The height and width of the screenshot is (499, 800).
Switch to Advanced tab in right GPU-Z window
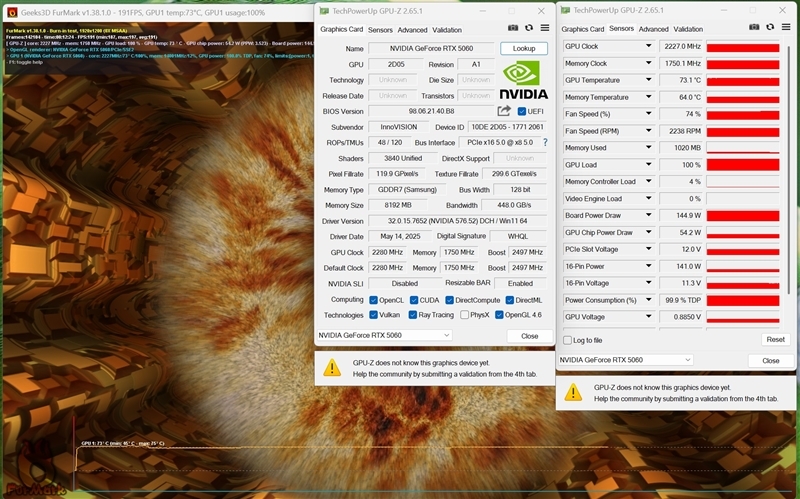pyautogui.click(x=653, y=29)
